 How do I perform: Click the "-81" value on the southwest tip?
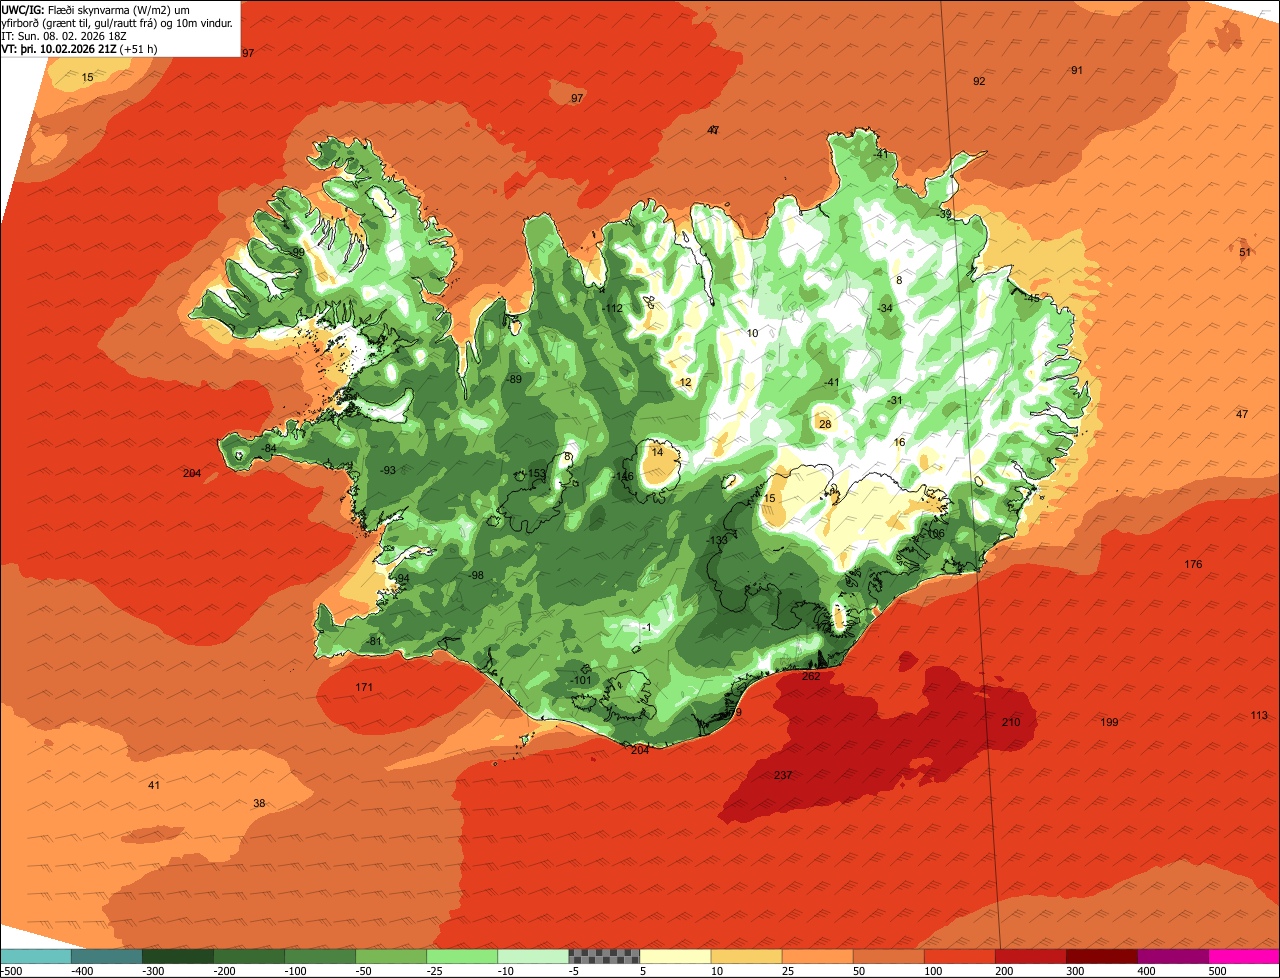(x=373, y=640)
